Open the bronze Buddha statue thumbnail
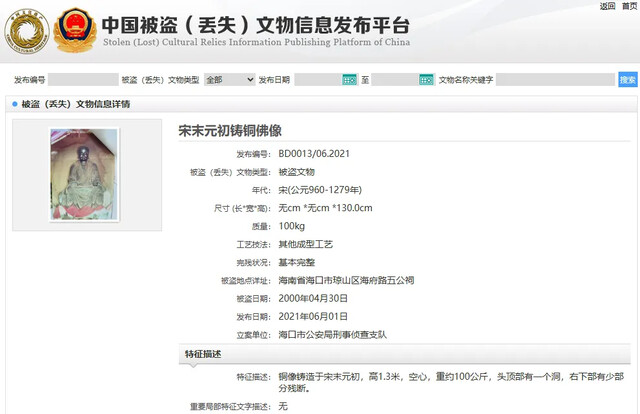This screenshot has width=640, height=414. [84, 174]
